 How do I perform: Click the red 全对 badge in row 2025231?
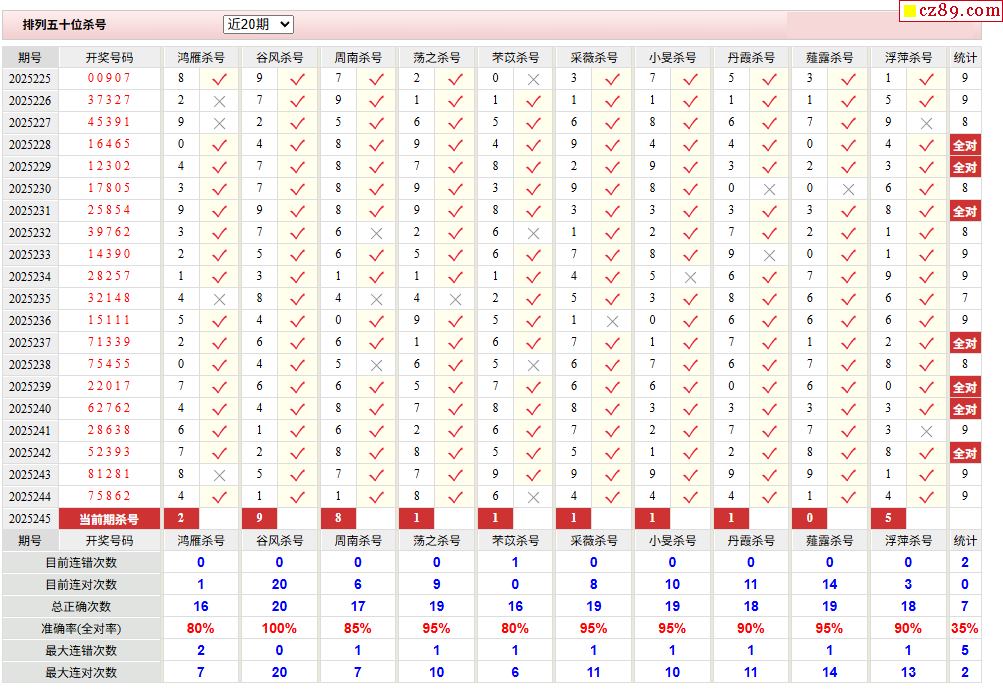click(x=965, y=211)
